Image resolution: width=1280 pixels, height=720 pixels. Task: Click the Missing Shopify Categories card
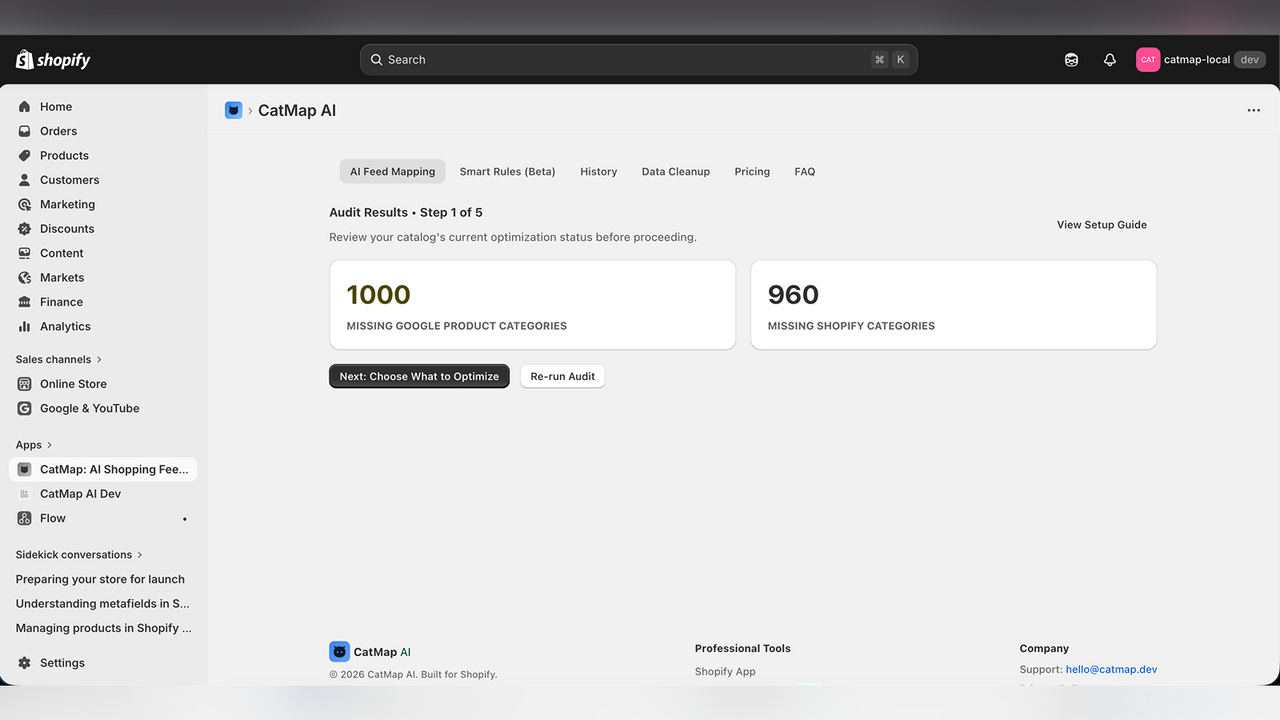pos(953,305)
